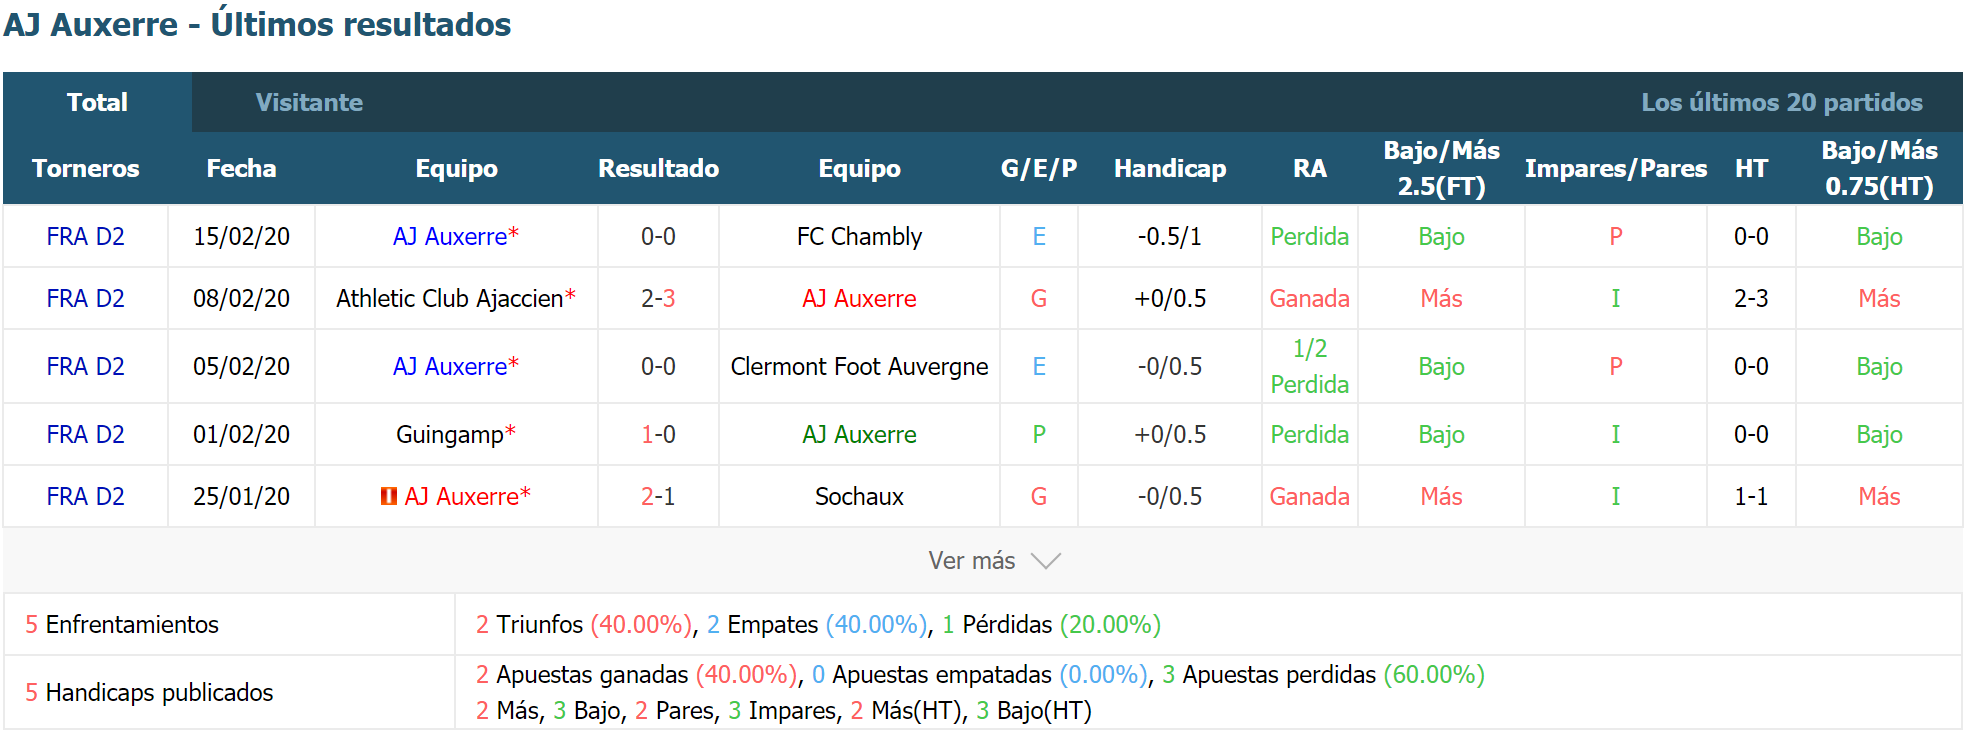Screen dimensions: 1965x736
Task: Click the 2-3 result for 08/02/20
Action: click(x=658, y=298)
